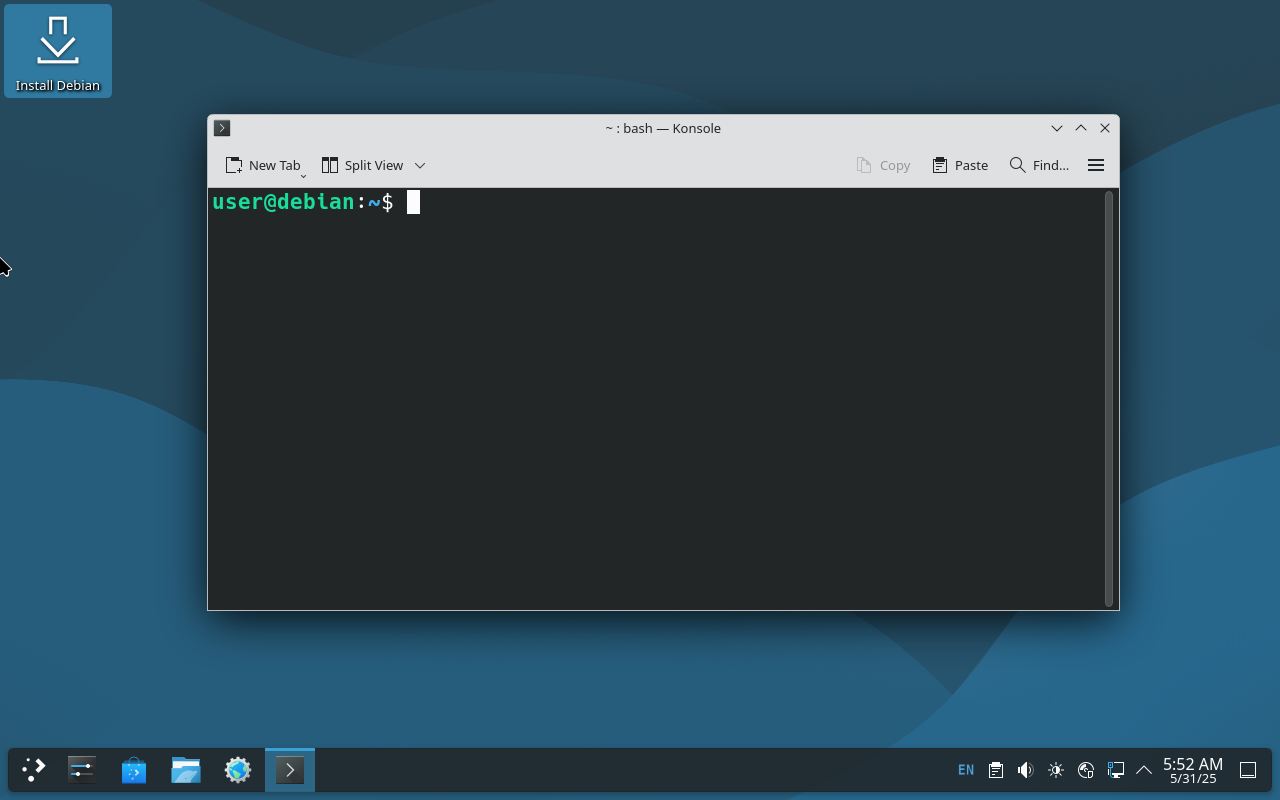Open the Find... search bar
Screen dimensions: 1280x800
point(1039,165)
